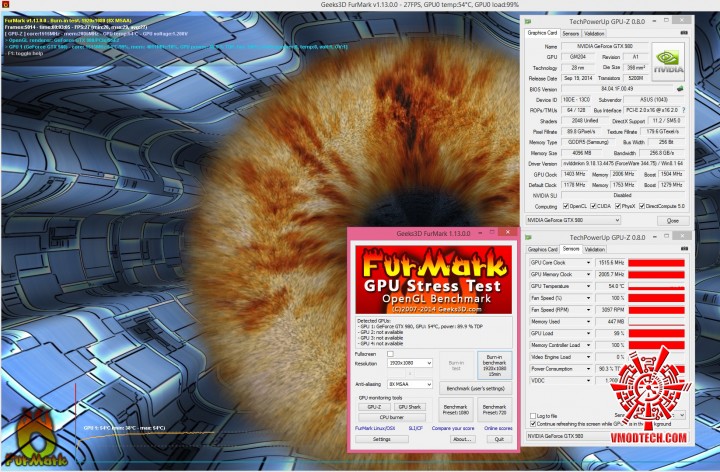Open GPU selector dropdown in Graphics Card window

[x=573, y=220]
